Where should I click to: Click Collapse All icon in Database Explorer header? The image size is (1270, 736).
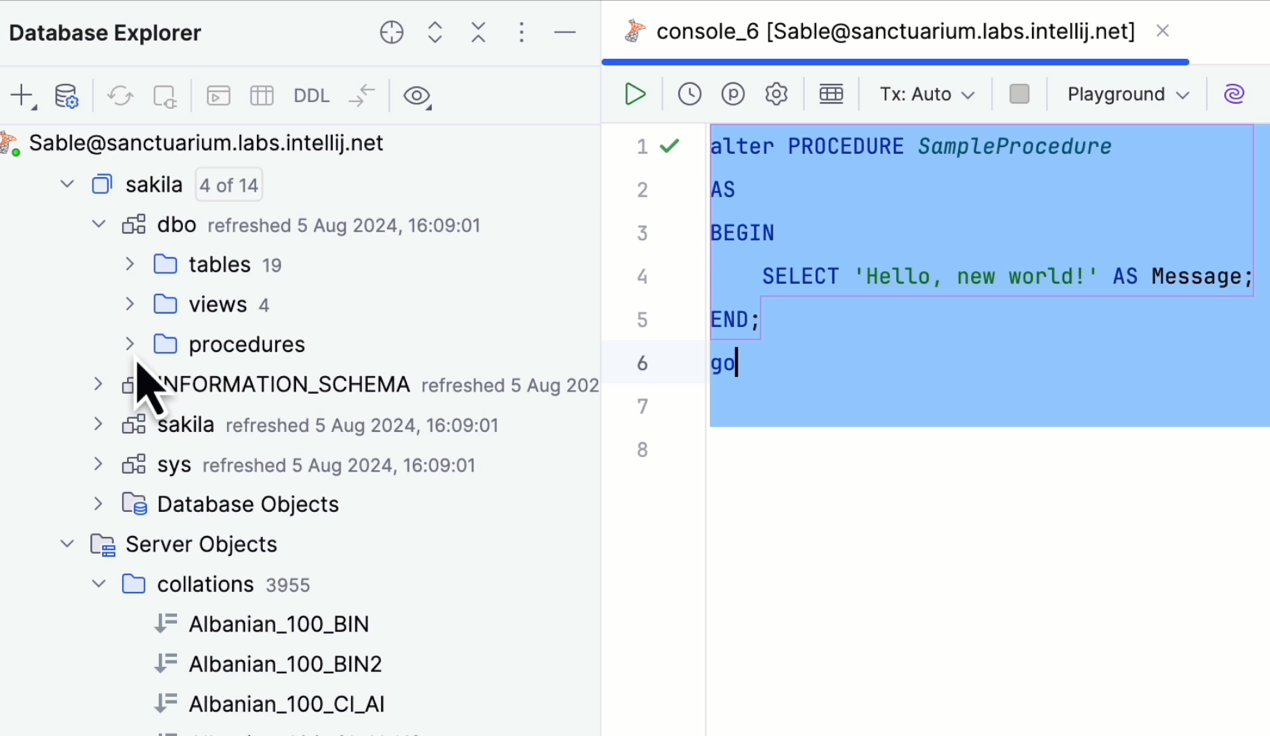[x=478, y=32]
